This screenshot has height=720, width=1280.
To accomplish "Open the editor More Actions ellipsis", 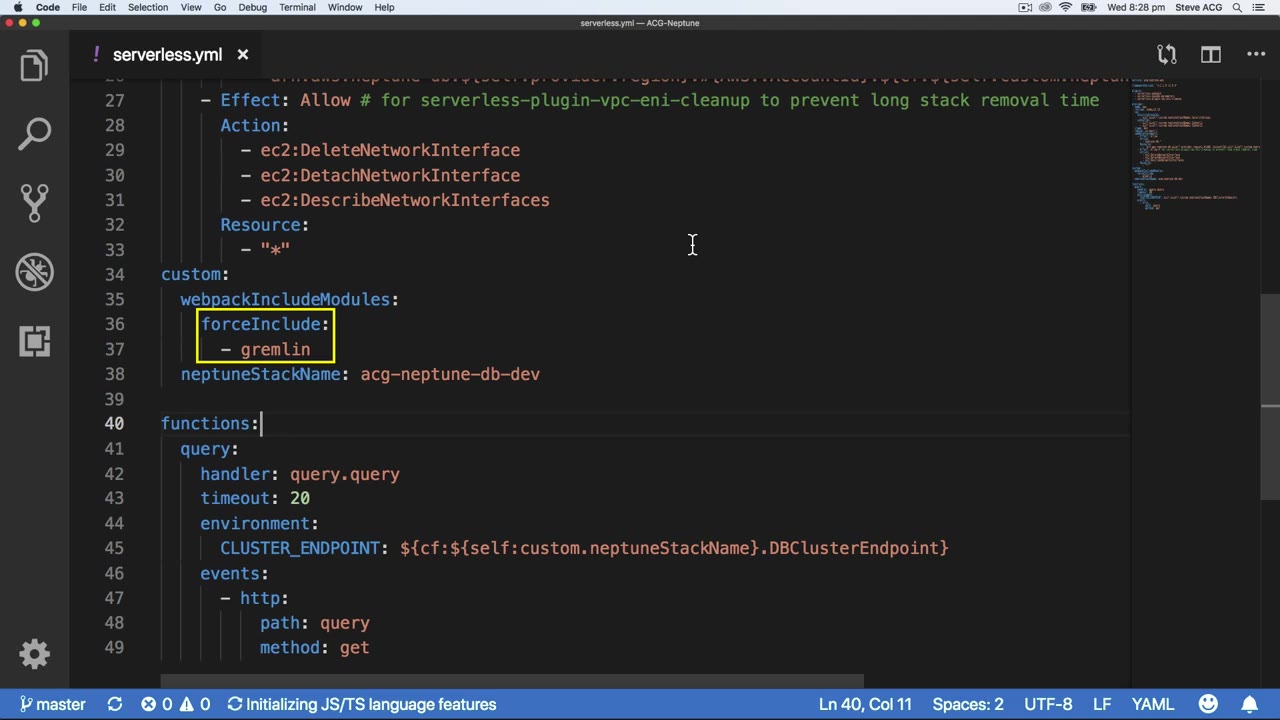I will (1256, 55).
